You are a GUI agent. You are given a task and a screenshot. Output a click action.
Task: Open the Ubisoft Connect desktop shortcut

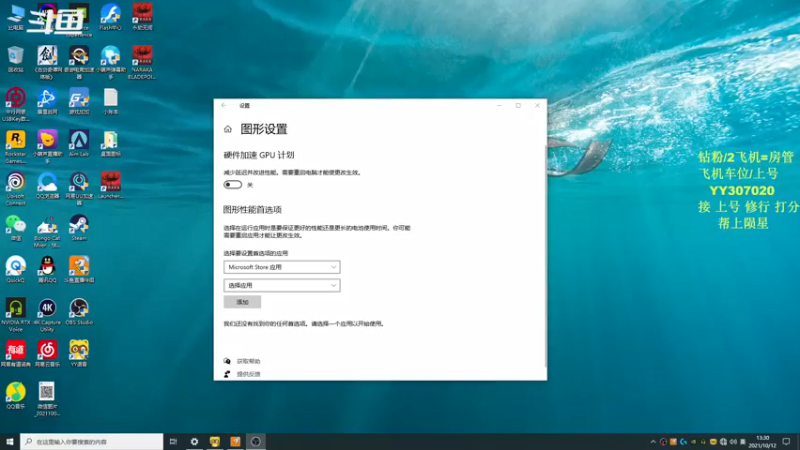click(x=15, y=189)
